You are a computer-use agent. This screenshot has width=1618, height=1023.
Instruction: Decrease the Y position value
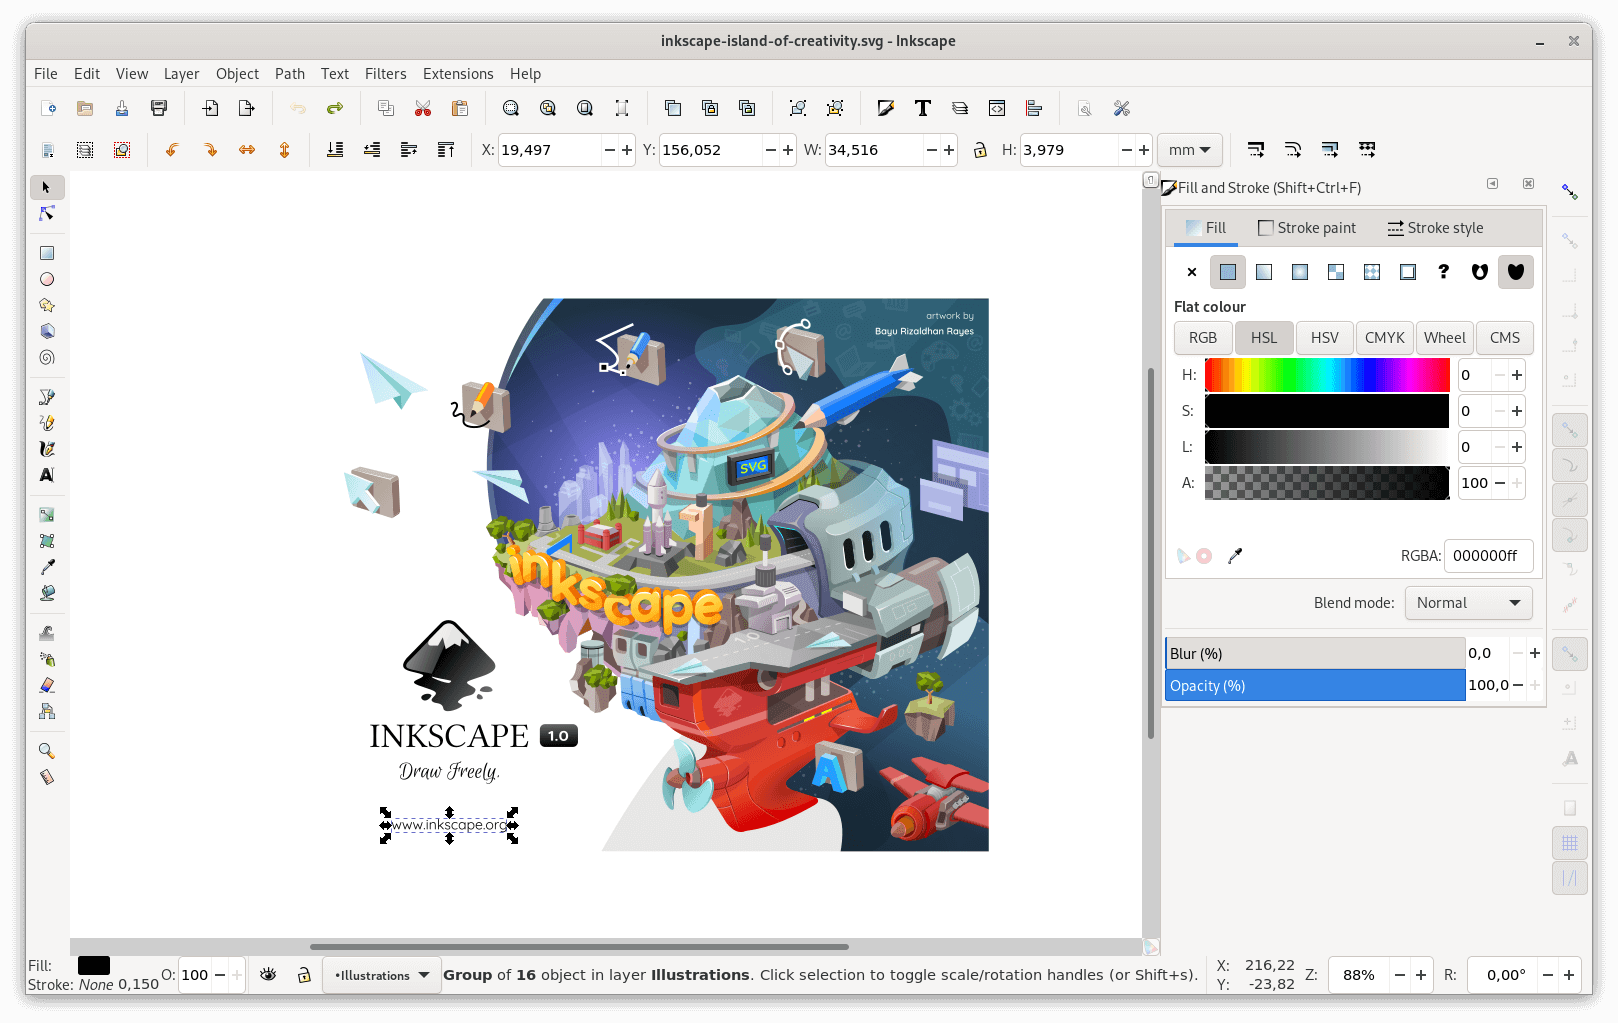pos(771,150)
